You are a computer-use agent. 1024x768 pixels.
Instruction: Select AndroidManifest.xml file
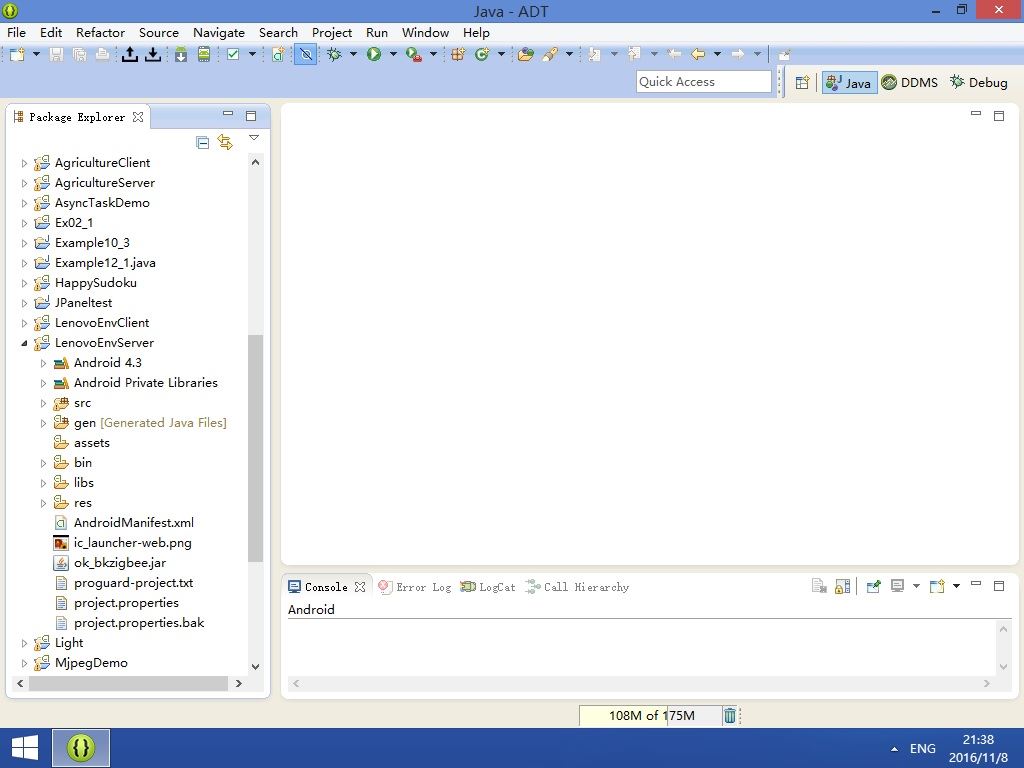(133, 522)
